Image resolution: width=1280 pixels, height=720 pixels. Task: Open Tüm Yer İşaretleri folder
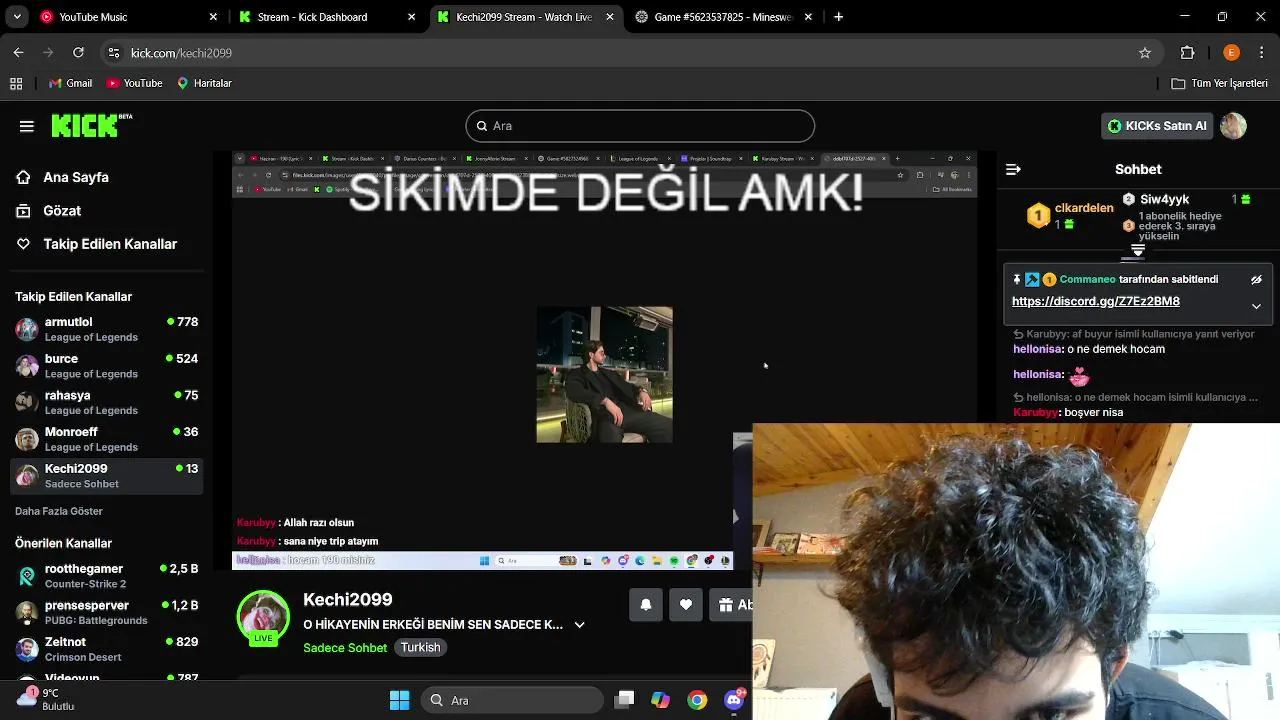[x=1220, y=83]
